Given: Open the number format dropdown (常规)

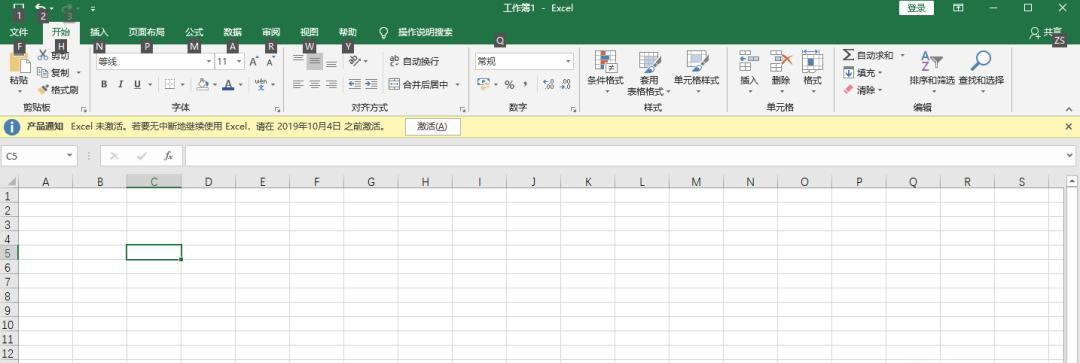Looking at the screenshot, I should point(568,61).
